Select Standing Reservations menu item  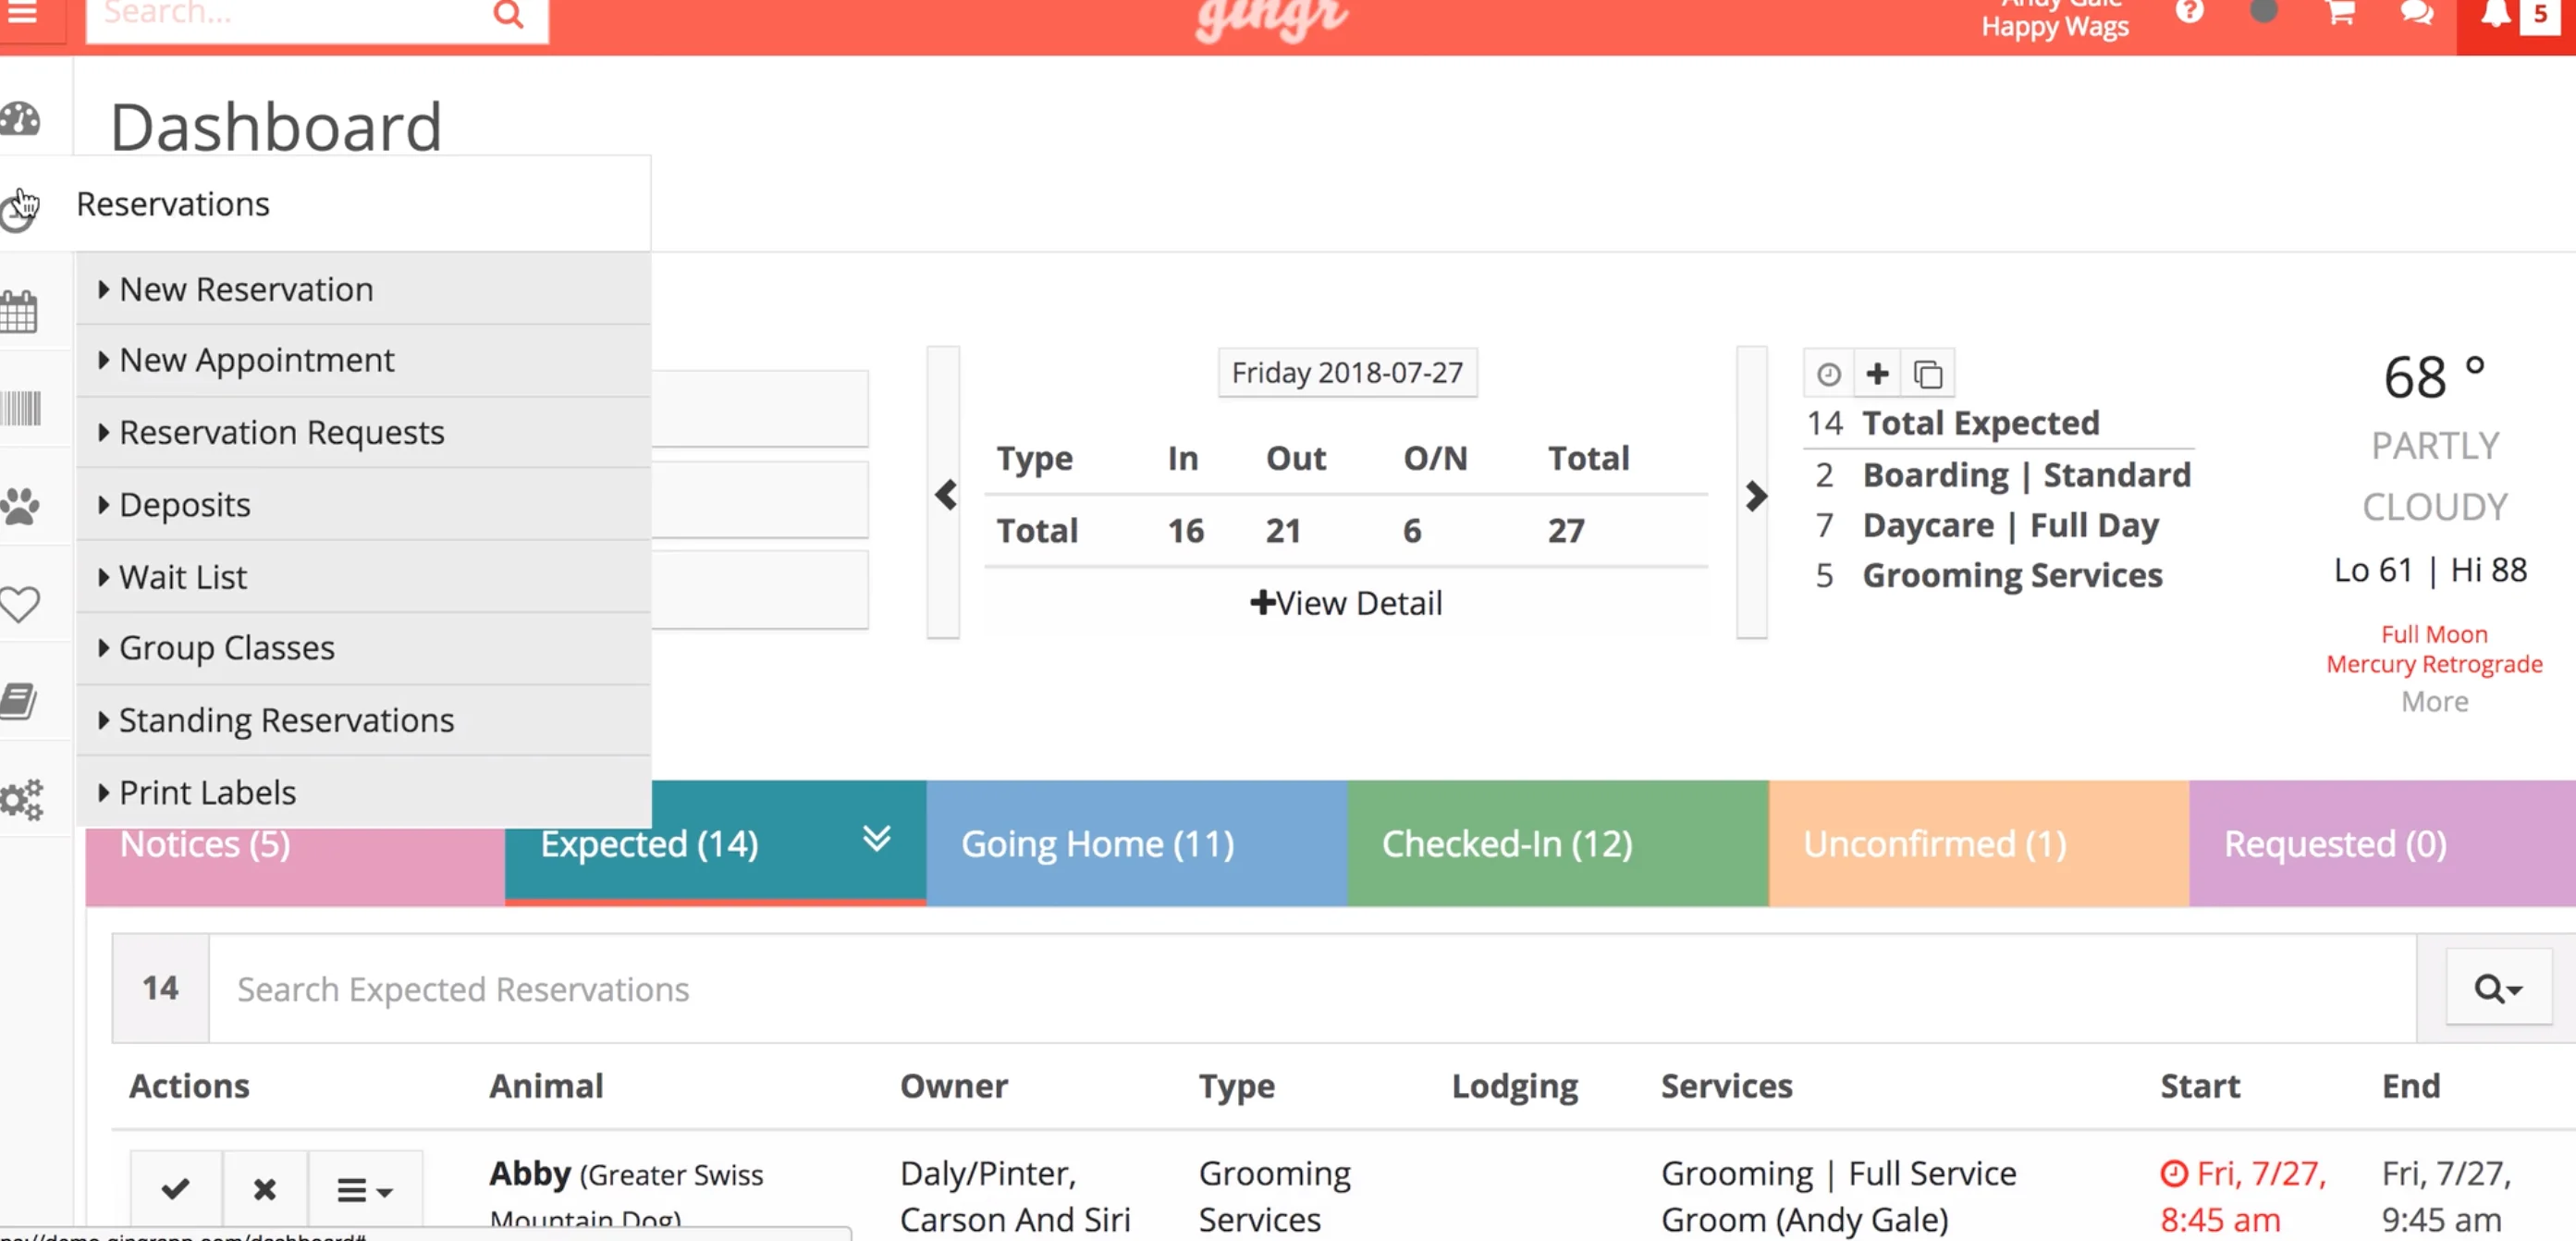pos(286,719)
